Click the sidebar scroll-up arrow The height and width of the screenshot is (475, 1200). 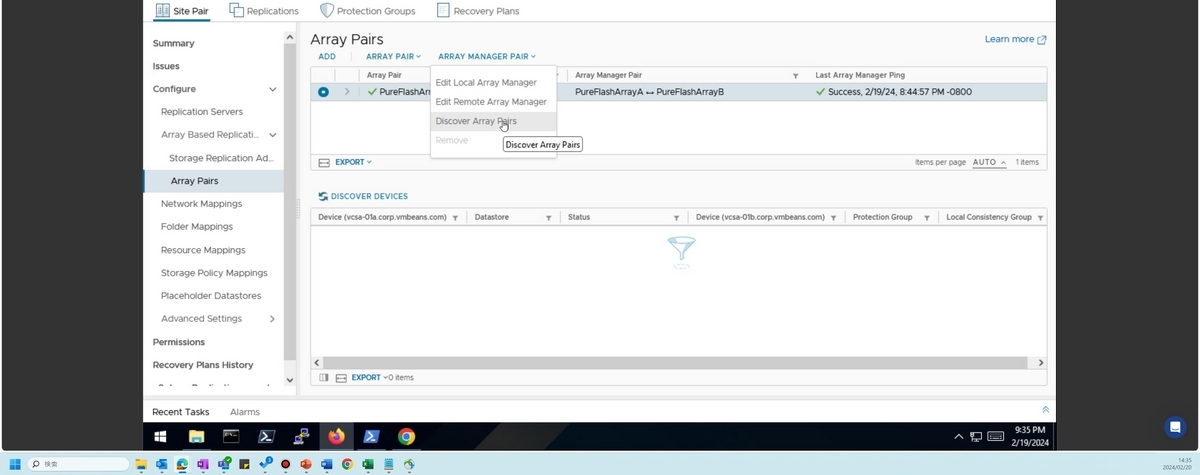[x=290, y=38]
